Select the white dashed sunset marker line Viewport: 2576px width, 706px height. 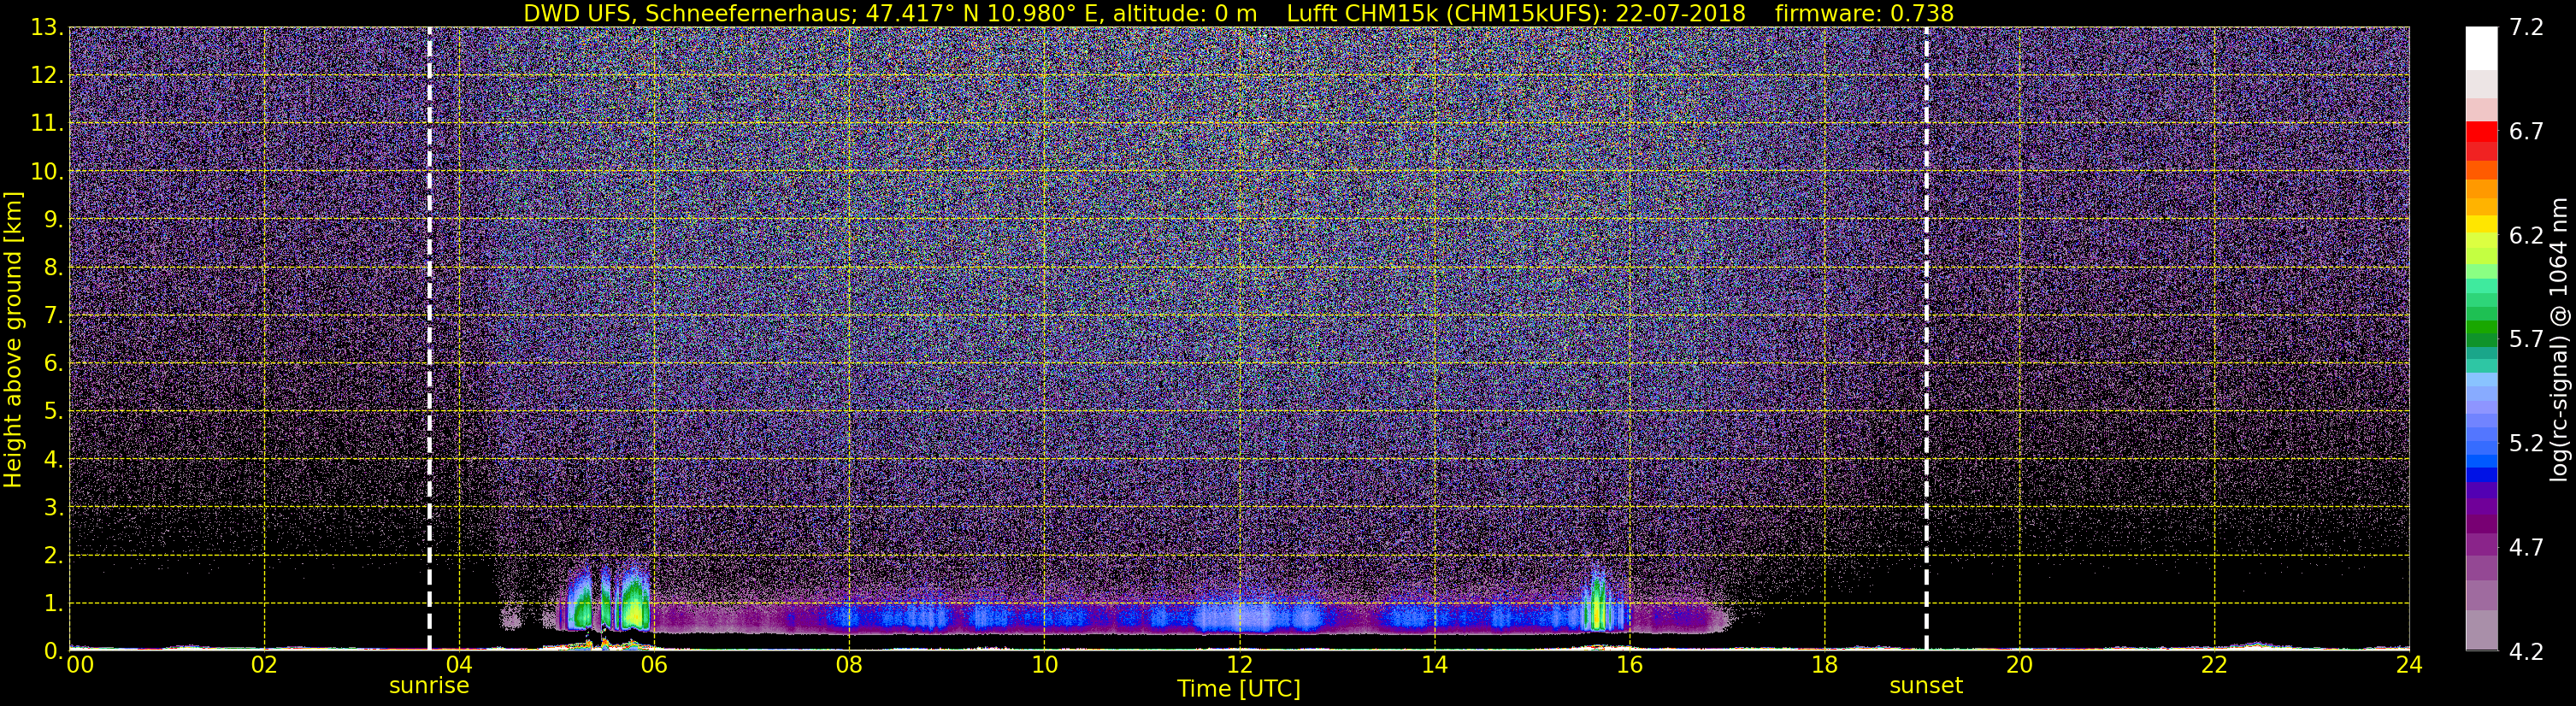(x=1926, y=338)
